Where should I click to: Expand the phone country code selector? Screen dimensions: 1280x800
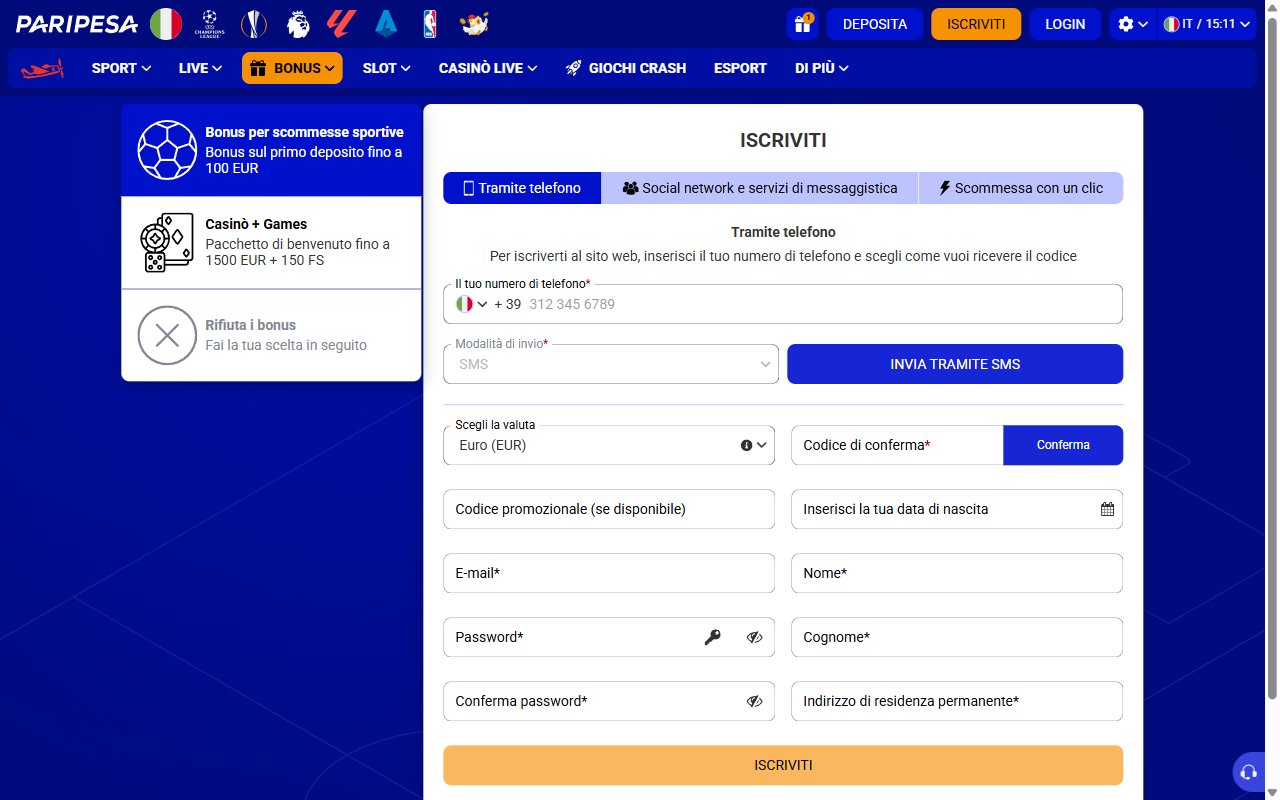pyautogui.click(x=472, y=304)
